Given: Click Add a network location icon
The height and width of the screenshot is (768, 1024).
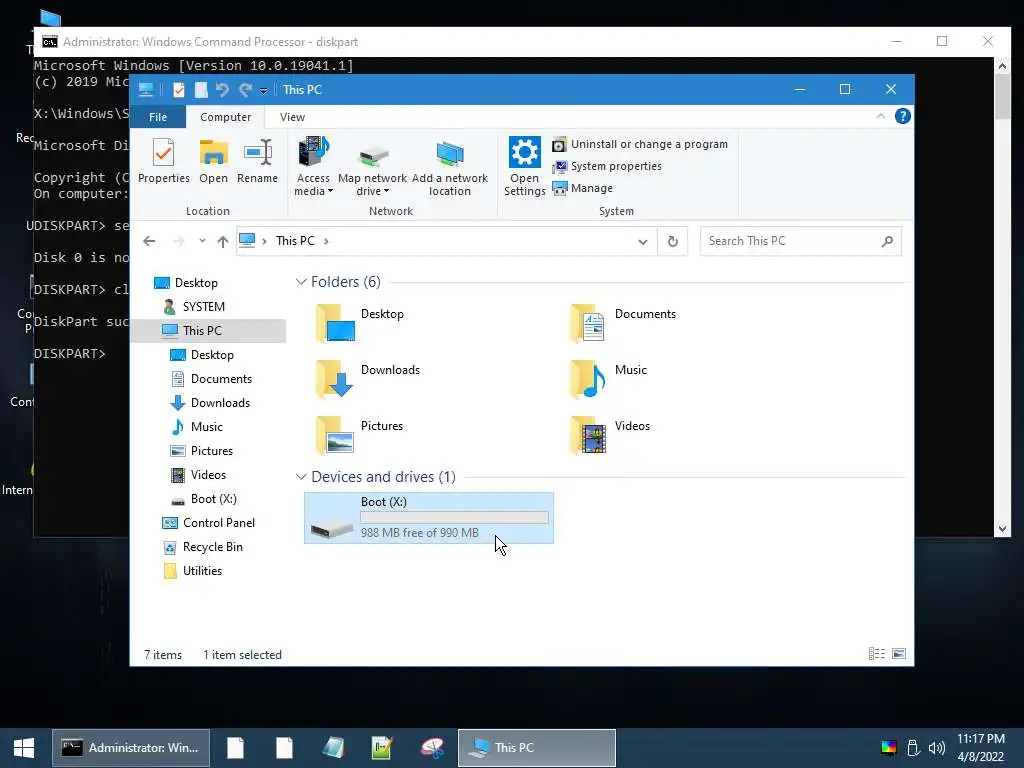Looking at the screenshot, I should click(449, 167).
